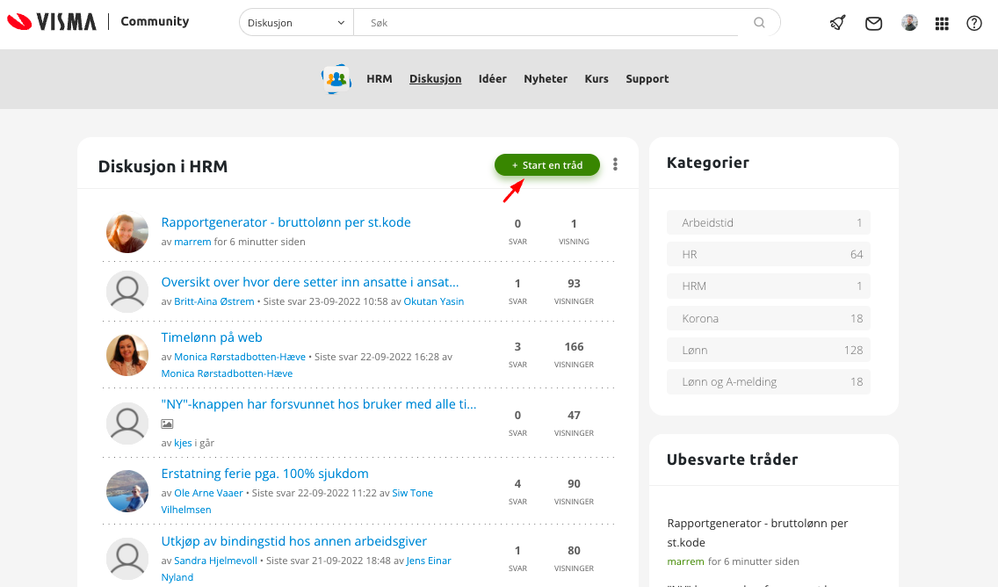Open the Diskusjon search scope dropdown
The height and width of the screenshot is (587, 998).
296,23
